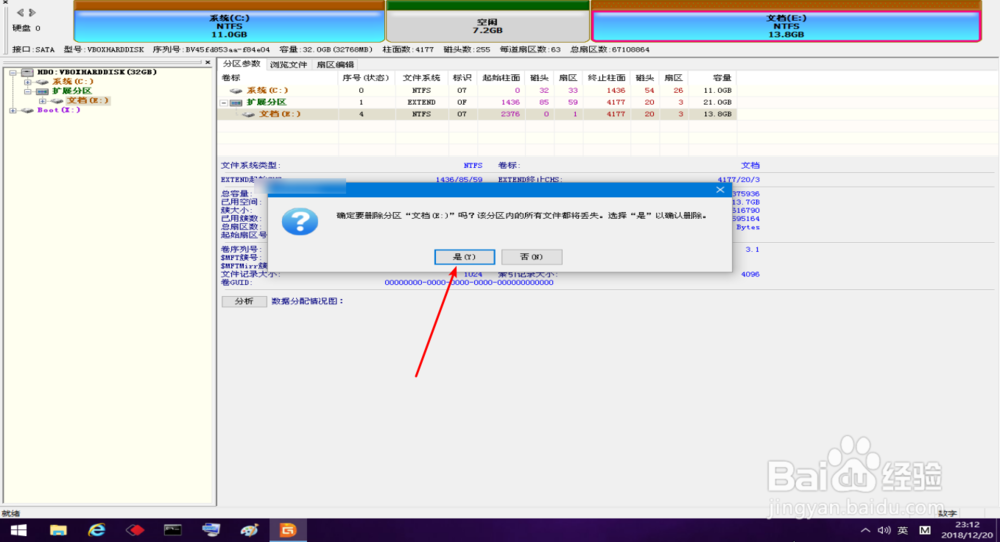Click the 终止柱面 column header
Viewport: 1000px width, 542px height.
click(606, 78)
